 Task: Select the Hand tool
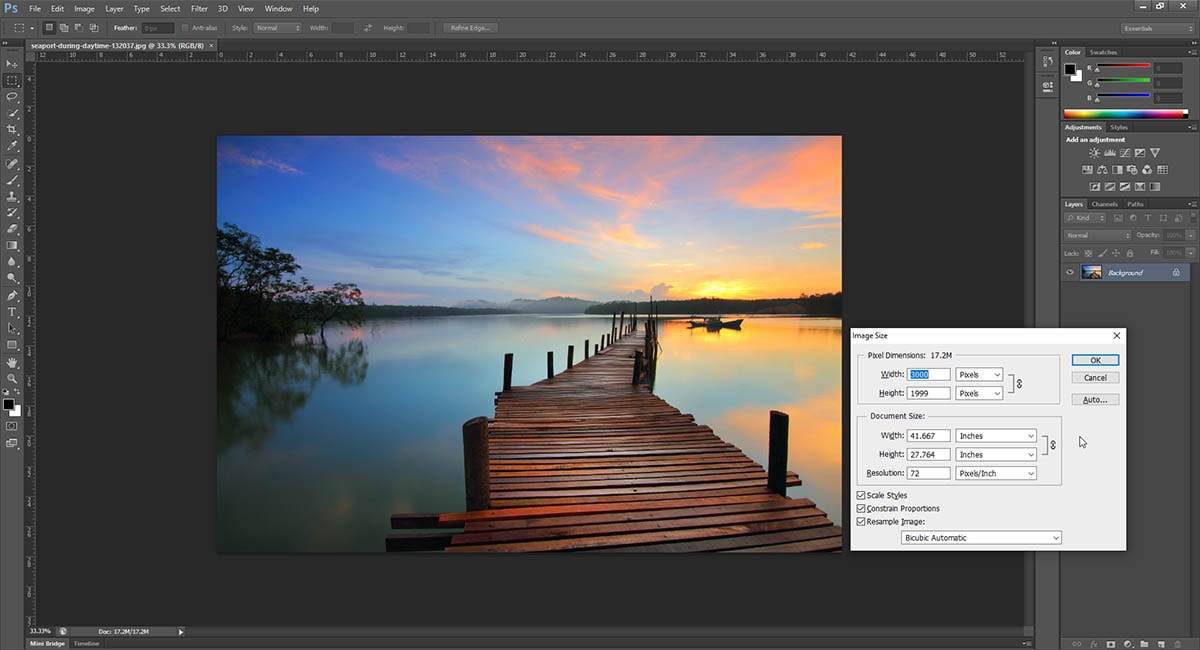[12, 362]
